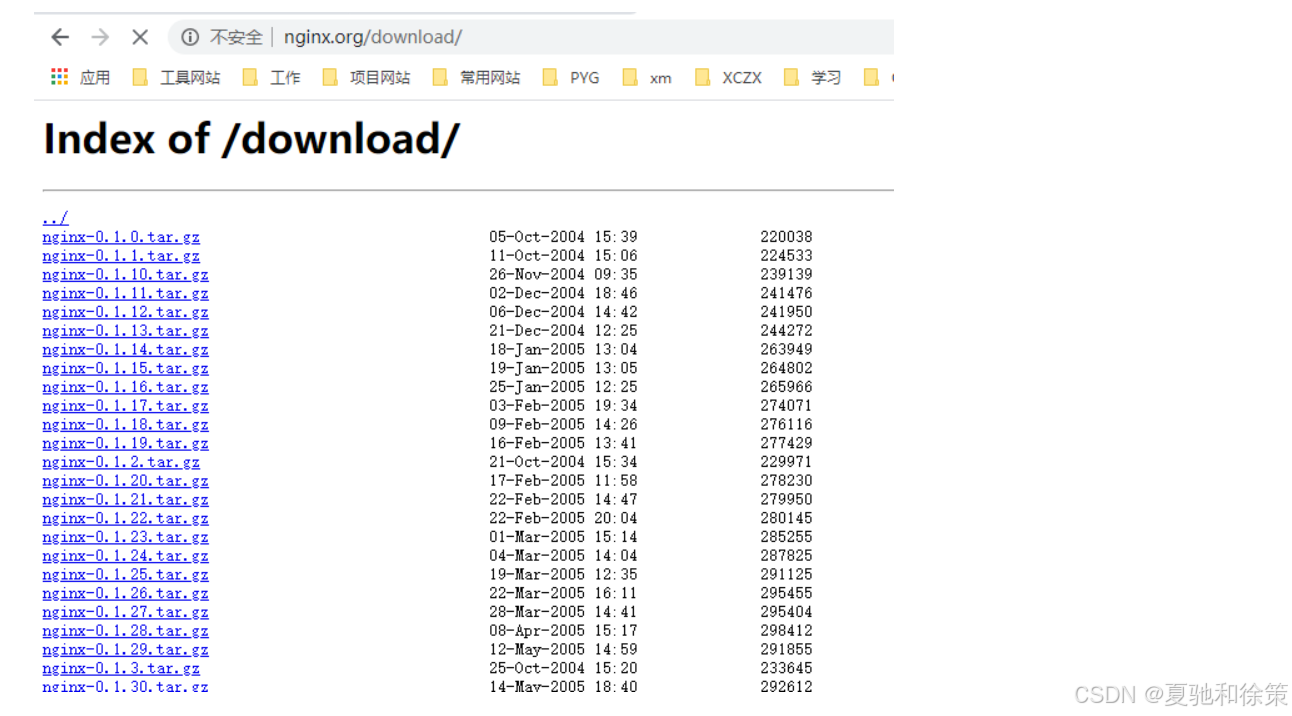The height and width of the screenshot is (716, 1292).
Task: Download nginx-0.1.13.tar.gz
Action: coord(125,331)
